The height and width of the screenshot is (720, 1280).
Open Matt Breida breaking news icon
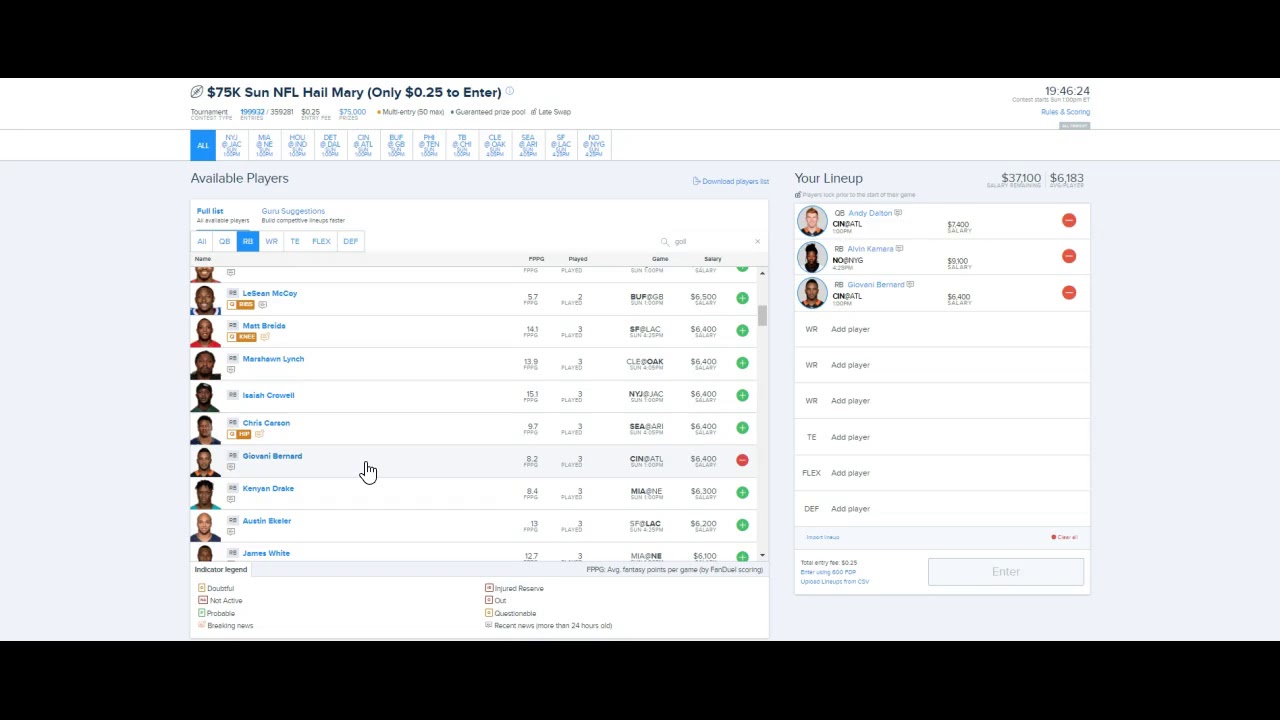(x=265, y=337)
